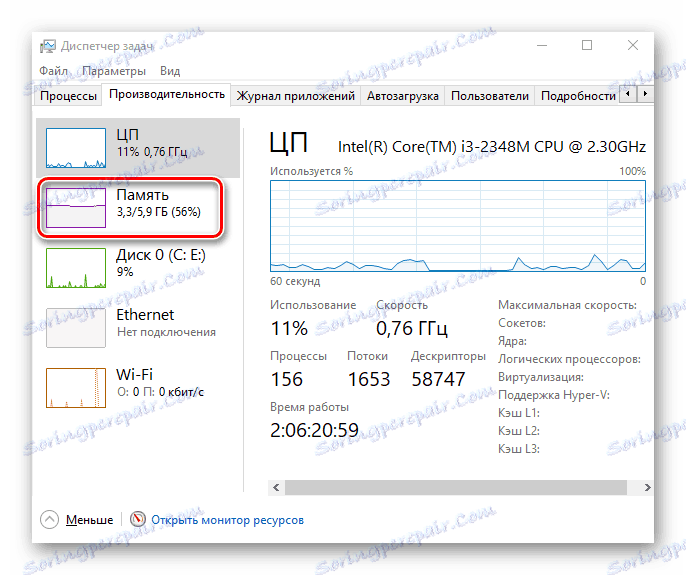This screenshot has width=686, height=575.
Task: Select the Диск 0 graph thumbnail
Action: 76,268
